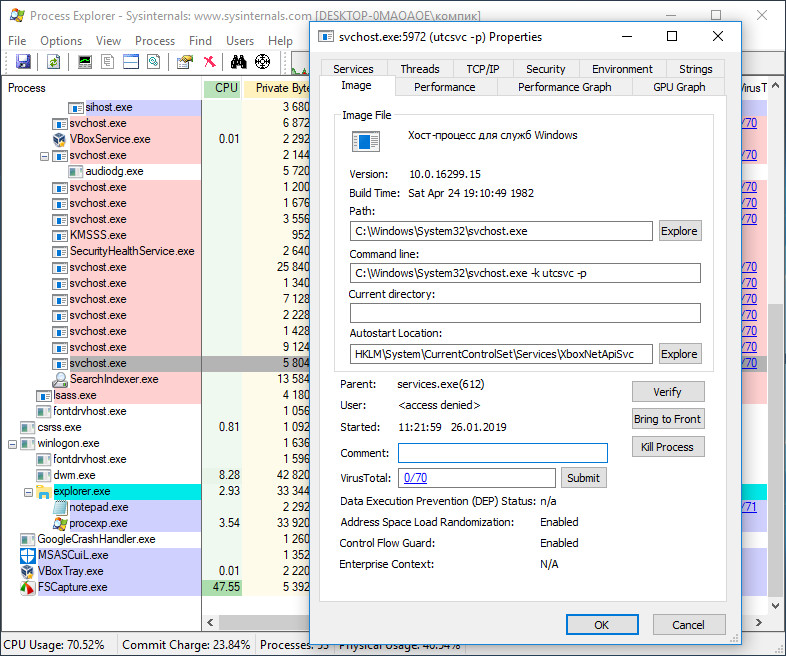Click the SearchIndexer.exe magnifier icon
This screenshot has height=656, width=786.
coord(60,379)
